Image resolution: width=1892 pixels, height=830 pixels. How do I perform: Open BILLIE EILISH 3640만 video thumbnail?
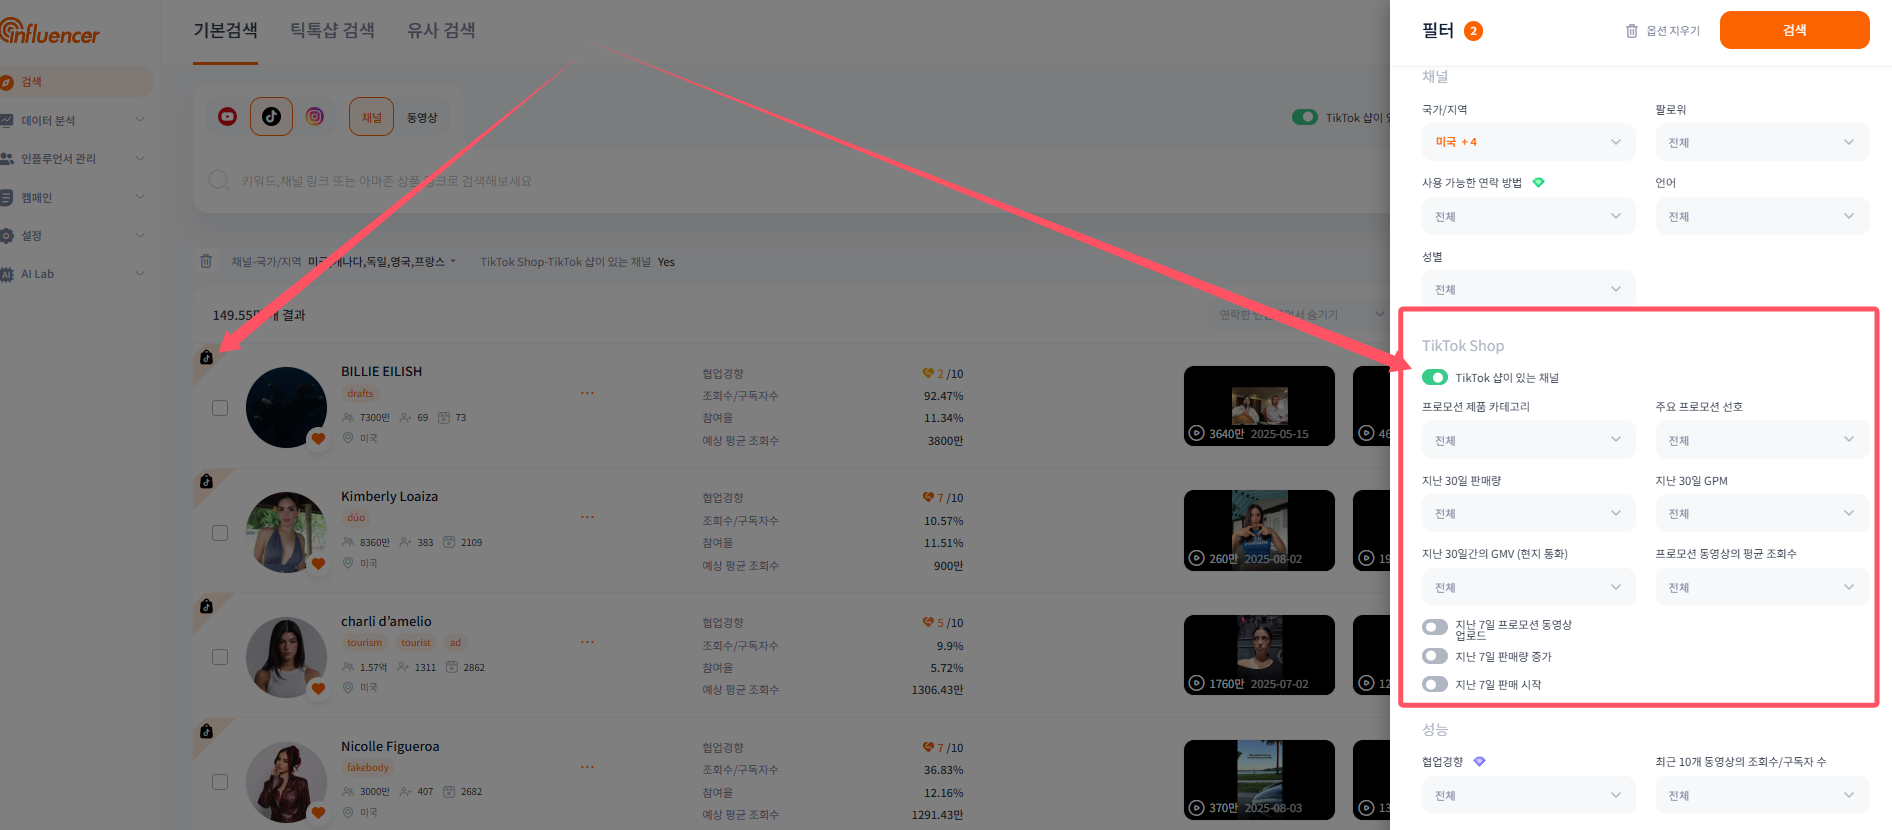(x=1259, y=406)
